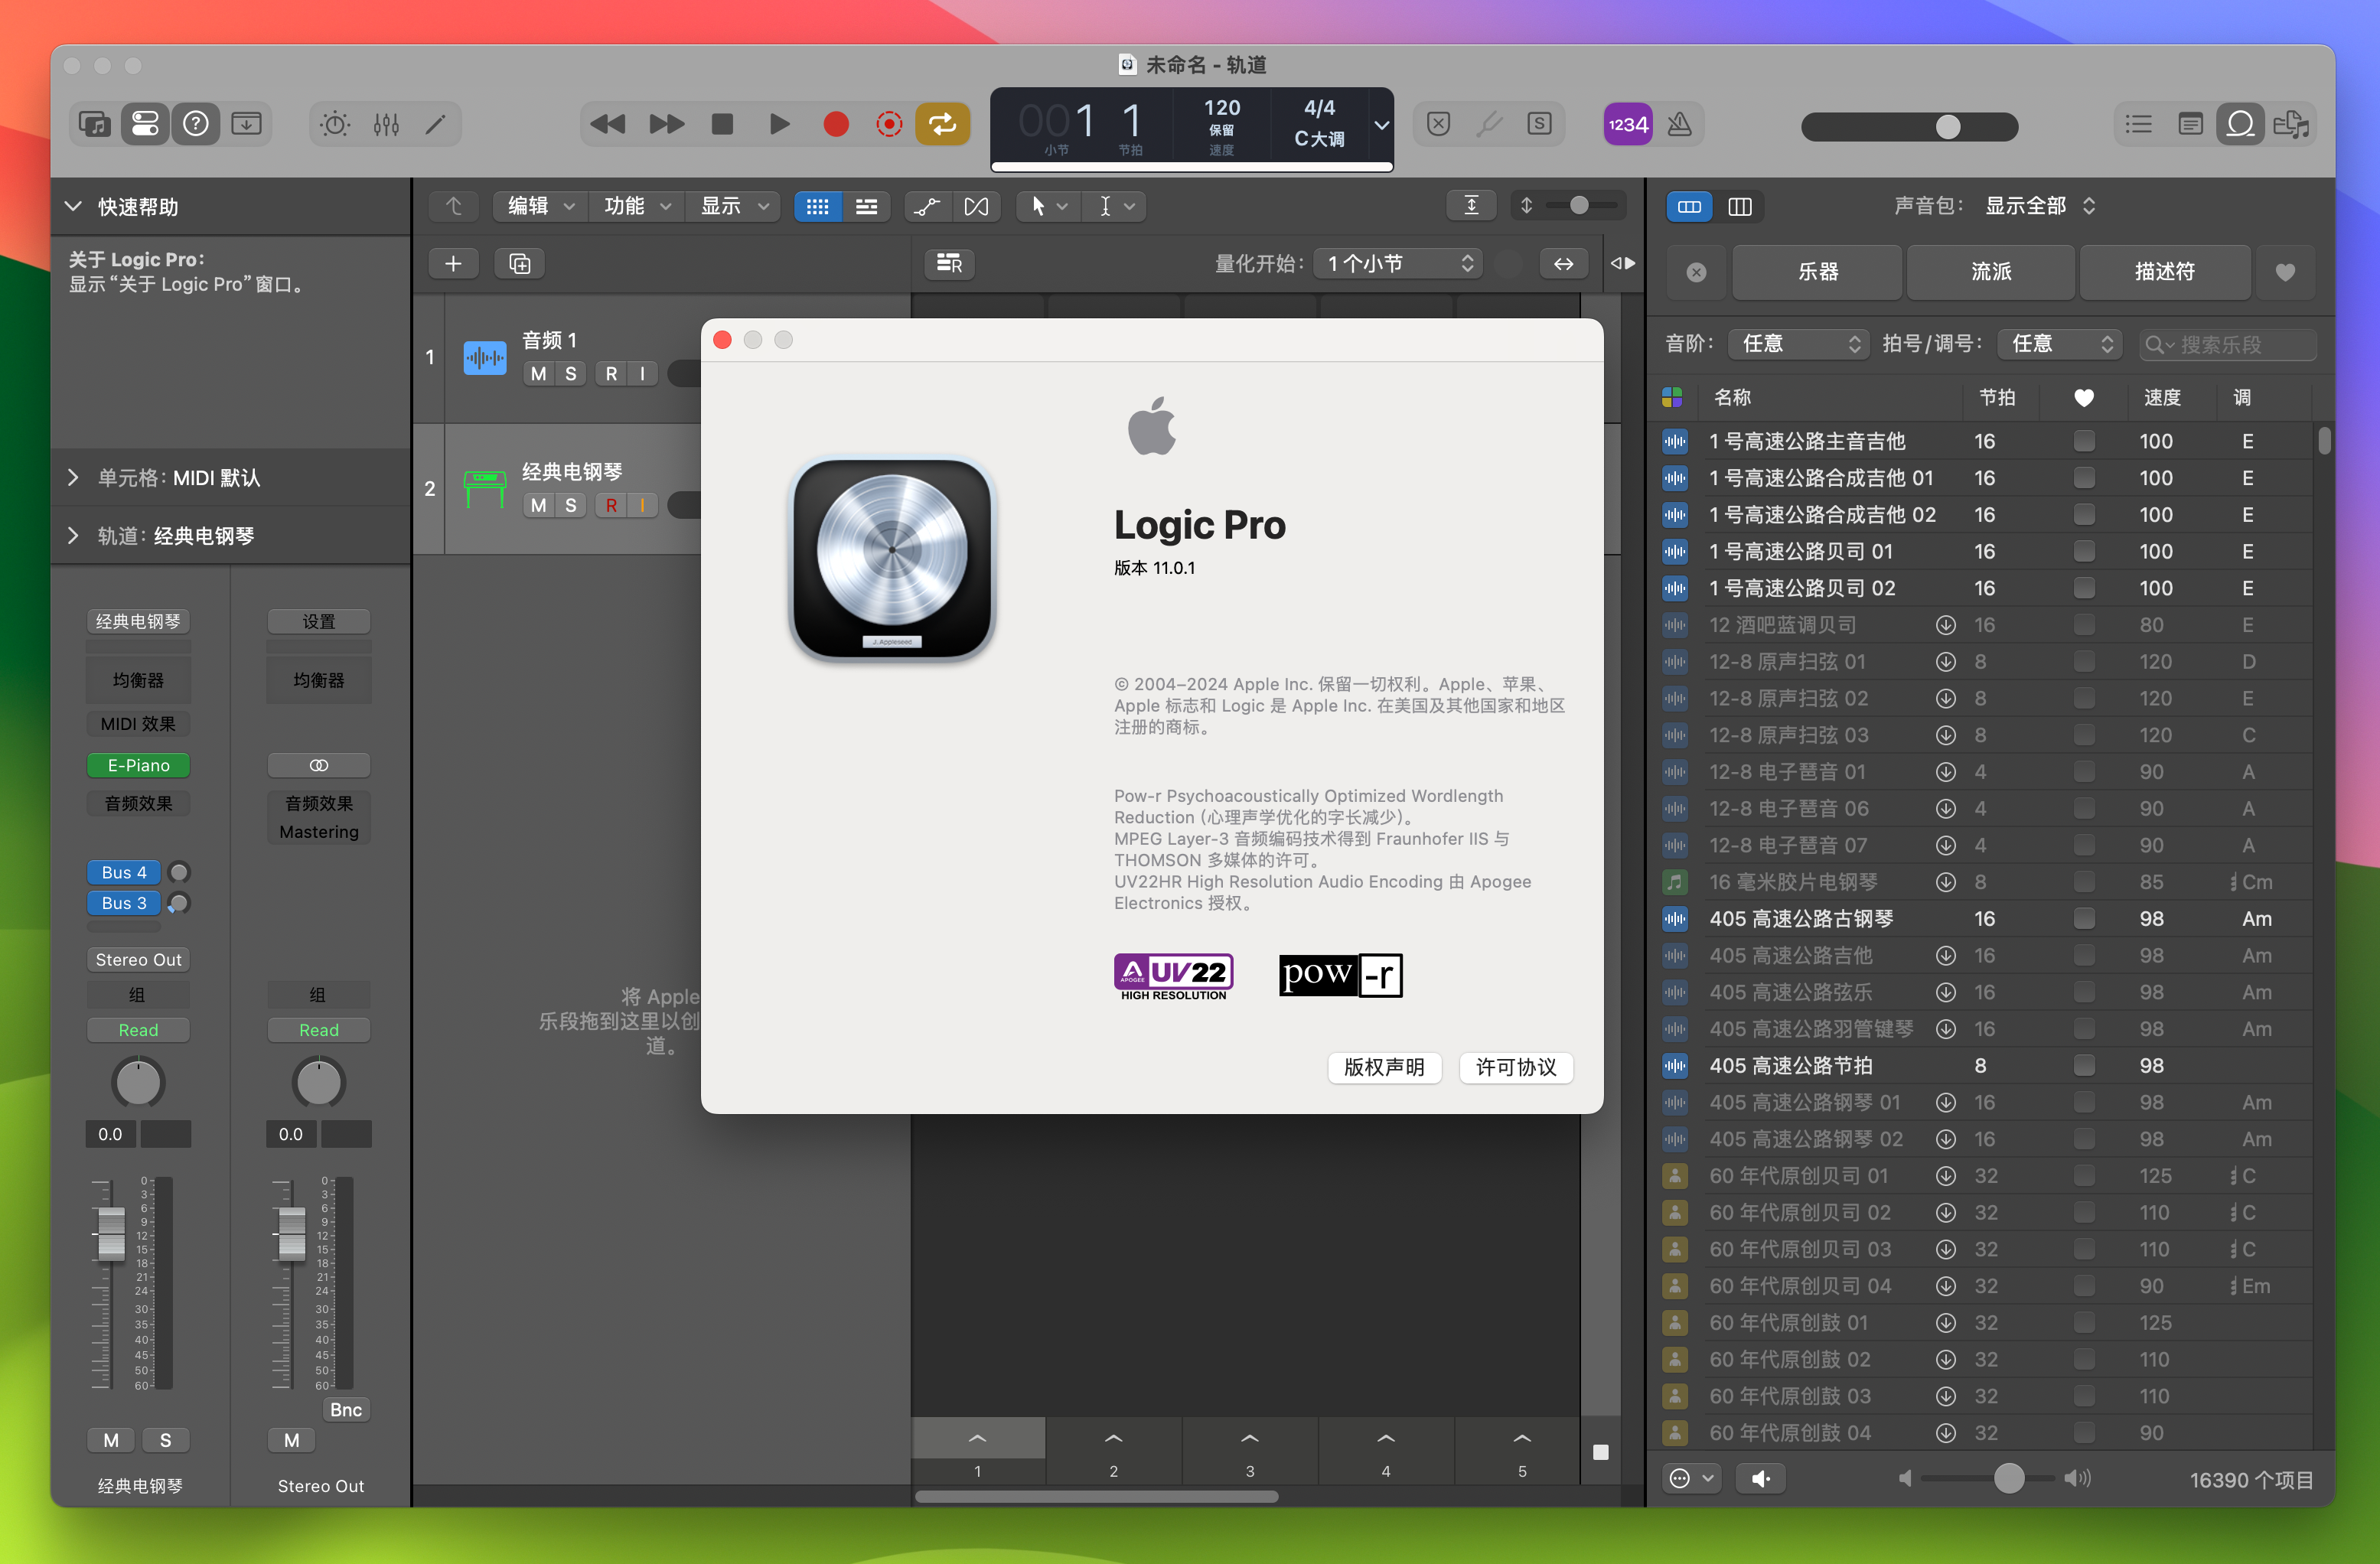The image size is (2380, 1564).
Task: Fast forward the playhead
Action: tap(666, 124)
